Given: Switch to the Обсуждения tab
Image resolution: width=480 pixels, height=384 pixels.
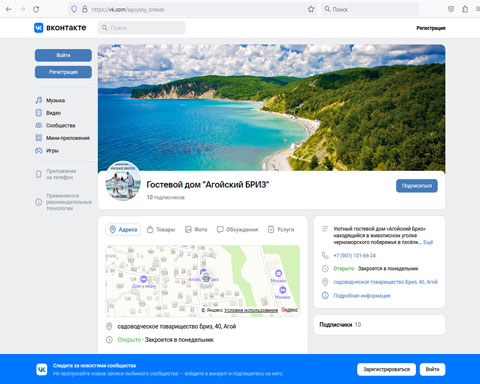Looking at the screenshot, I should pos(237,229).
